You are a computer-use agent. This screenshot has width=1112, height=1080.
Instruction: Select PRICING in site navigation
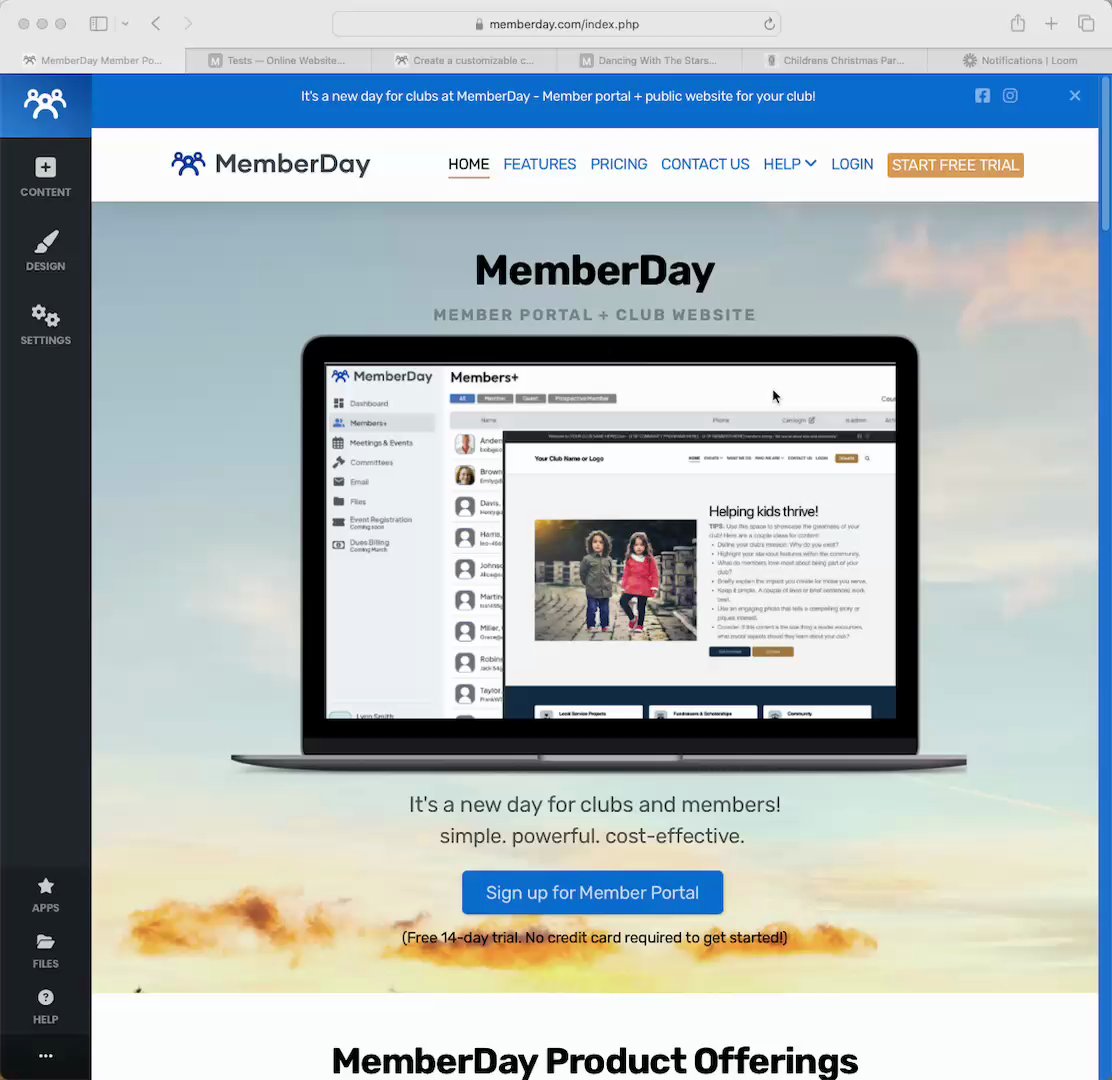point(618,165)
